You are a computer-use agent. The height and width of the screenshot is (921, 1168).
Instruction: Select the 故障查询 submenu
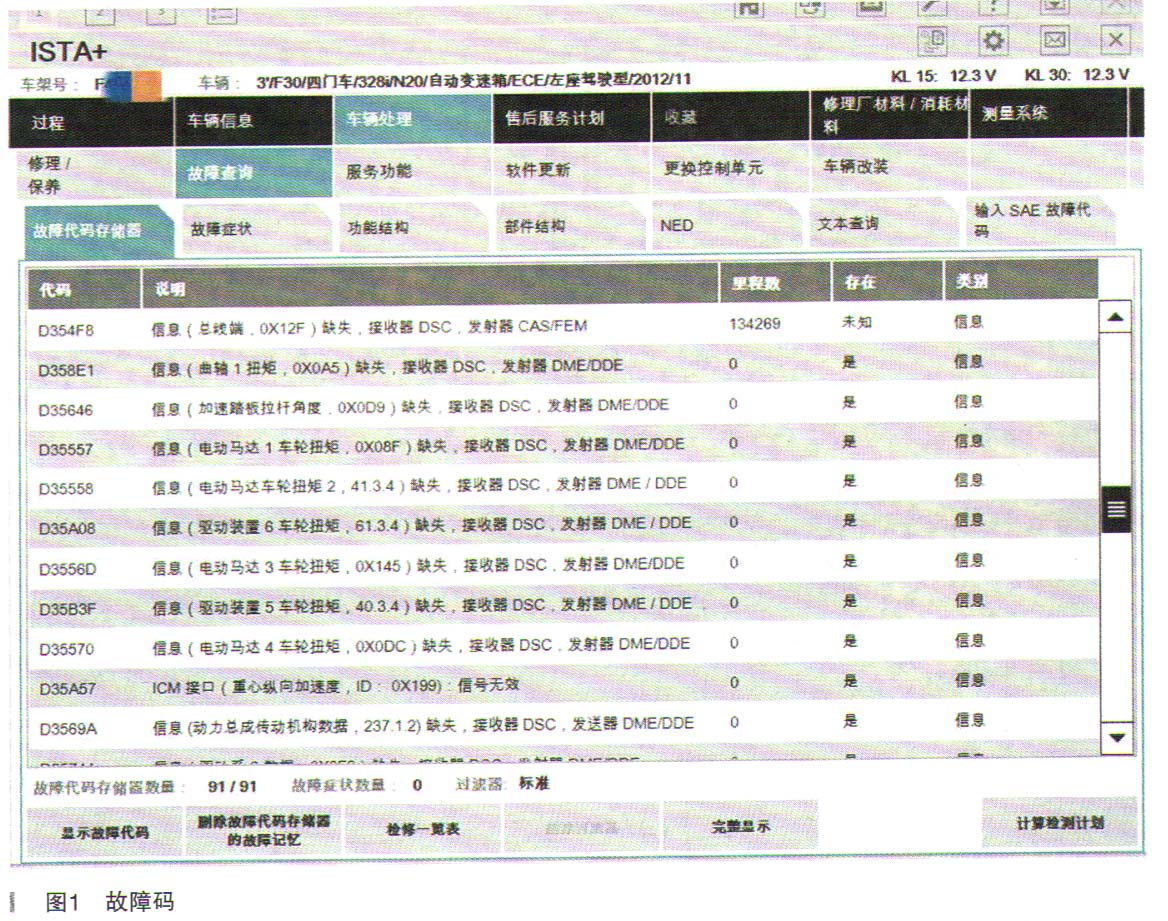(x=253, y=172)
